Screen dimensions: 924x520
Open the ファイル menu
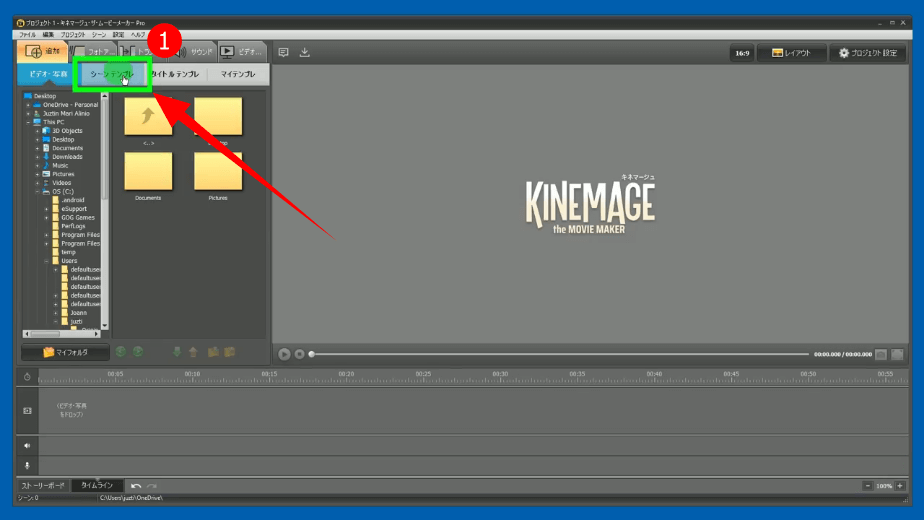coord(27,34)
